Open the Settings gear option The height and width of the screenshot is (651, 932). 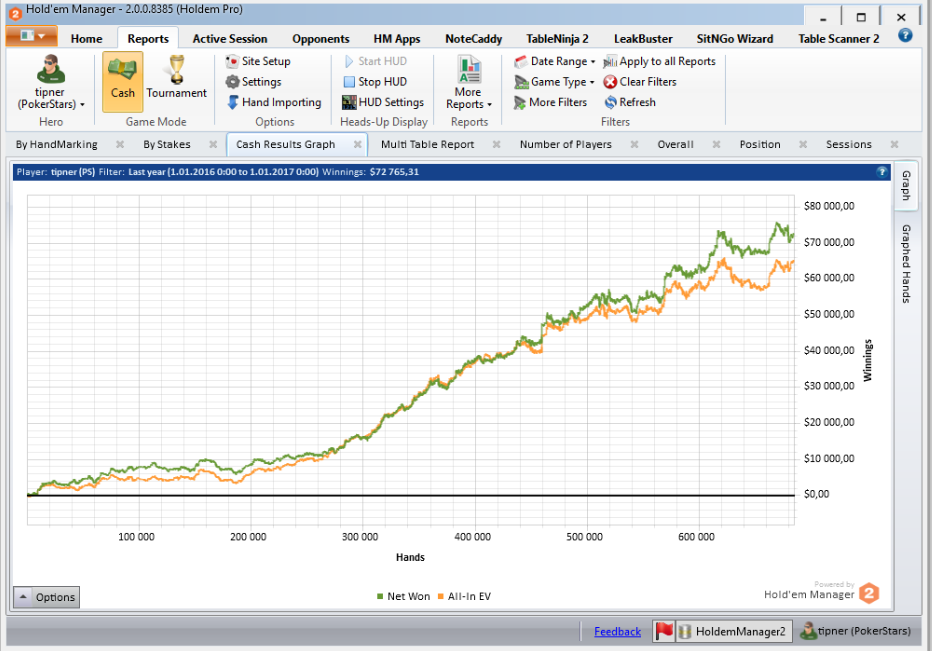pyautogui.click(x=254, y=82)
